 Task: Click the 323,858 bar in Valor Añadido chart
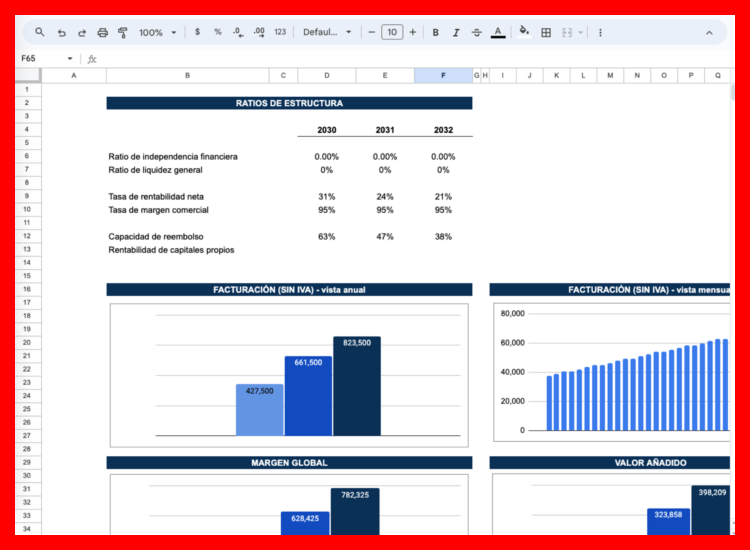point(668,521)
